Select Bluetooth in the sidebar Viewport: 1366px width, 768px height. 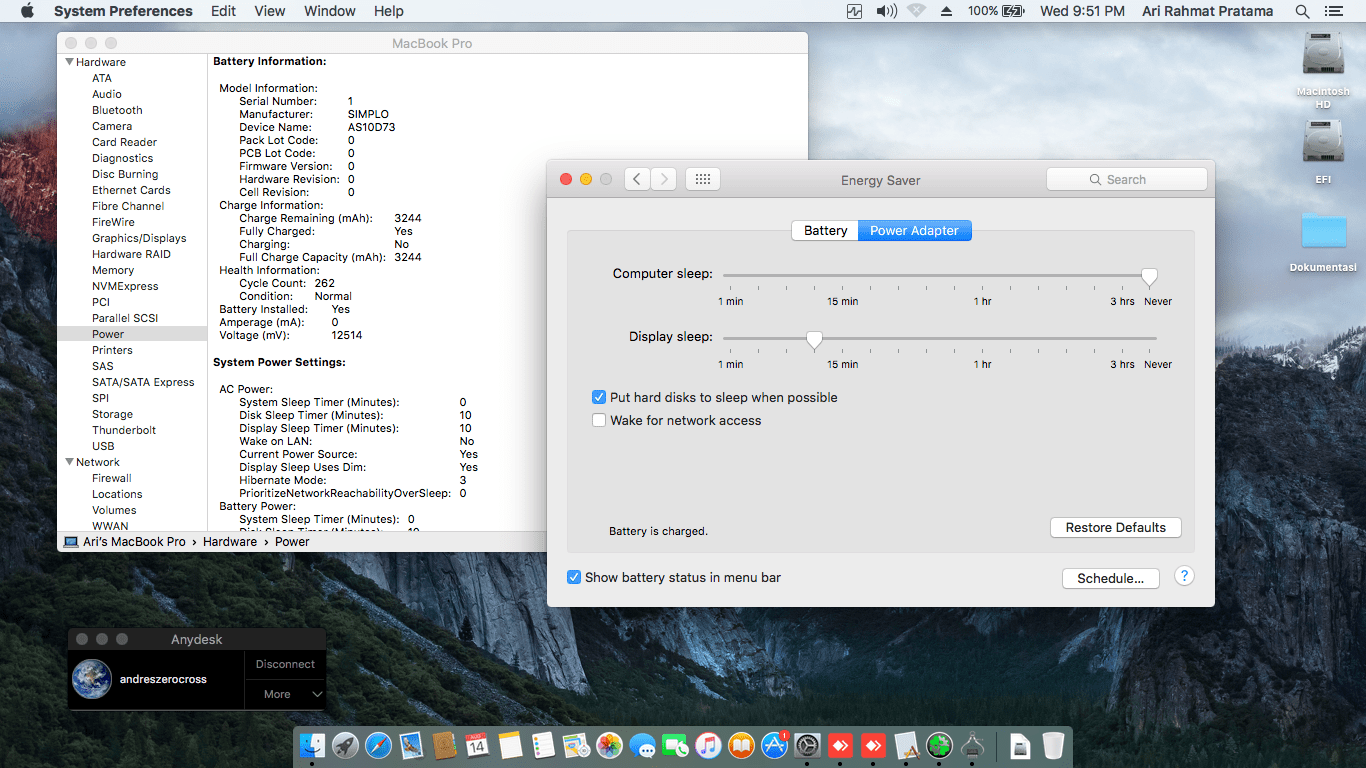pyautogui.click(x=117, y=110)
